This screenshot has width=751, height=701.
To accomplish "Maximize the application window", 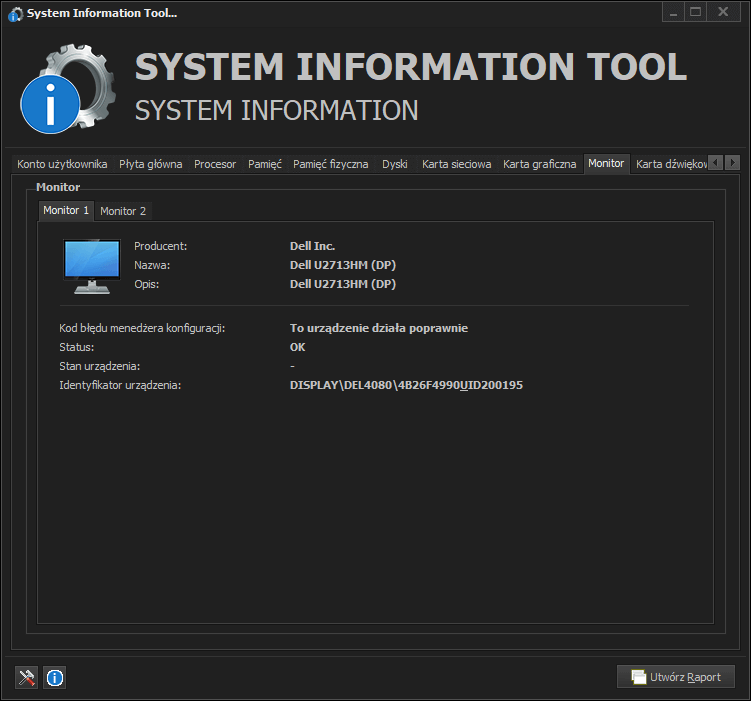I will coord(695,12).
